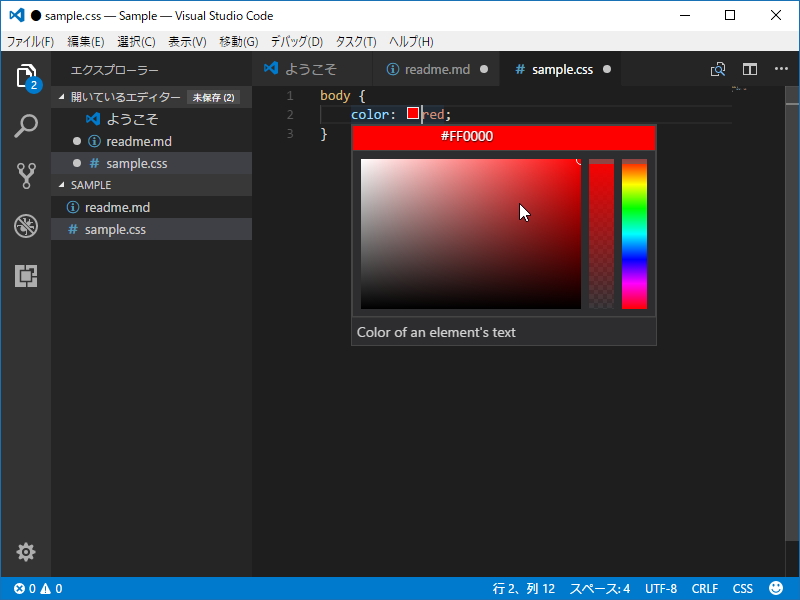The width and height of the screenshot is (800, 600).
Task: Click unsaved dot on readme.md tab
Action: 484,69
